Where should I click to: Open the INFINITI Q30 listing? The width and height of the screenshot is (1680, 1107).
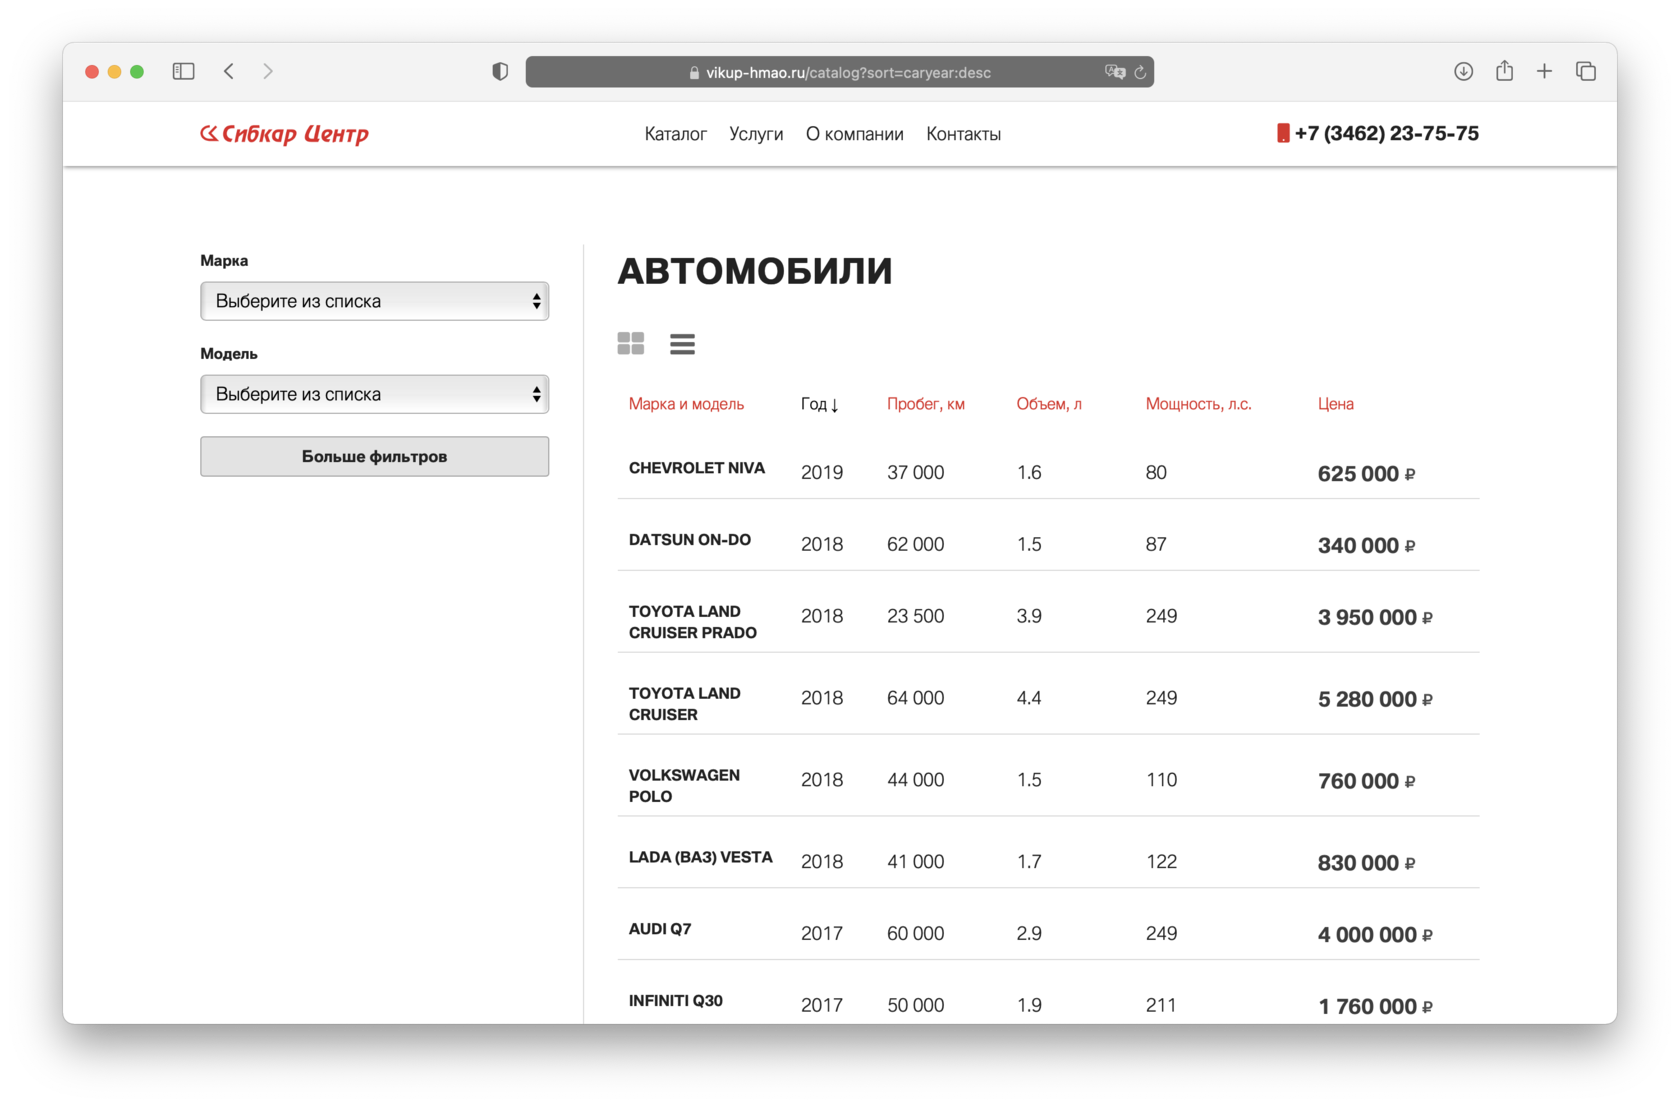(676, 1001)
